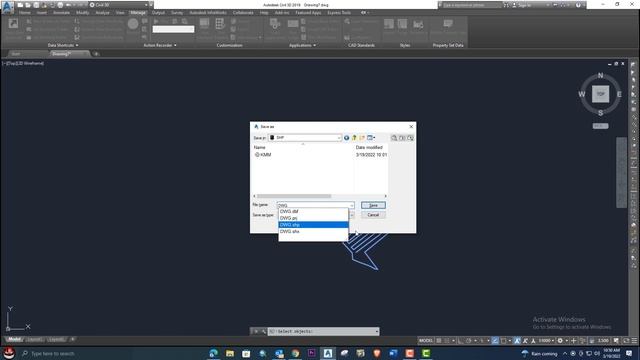Click inside the File name input field
Viewport: 640px width, 360px height.
click(x=313, y=205)
